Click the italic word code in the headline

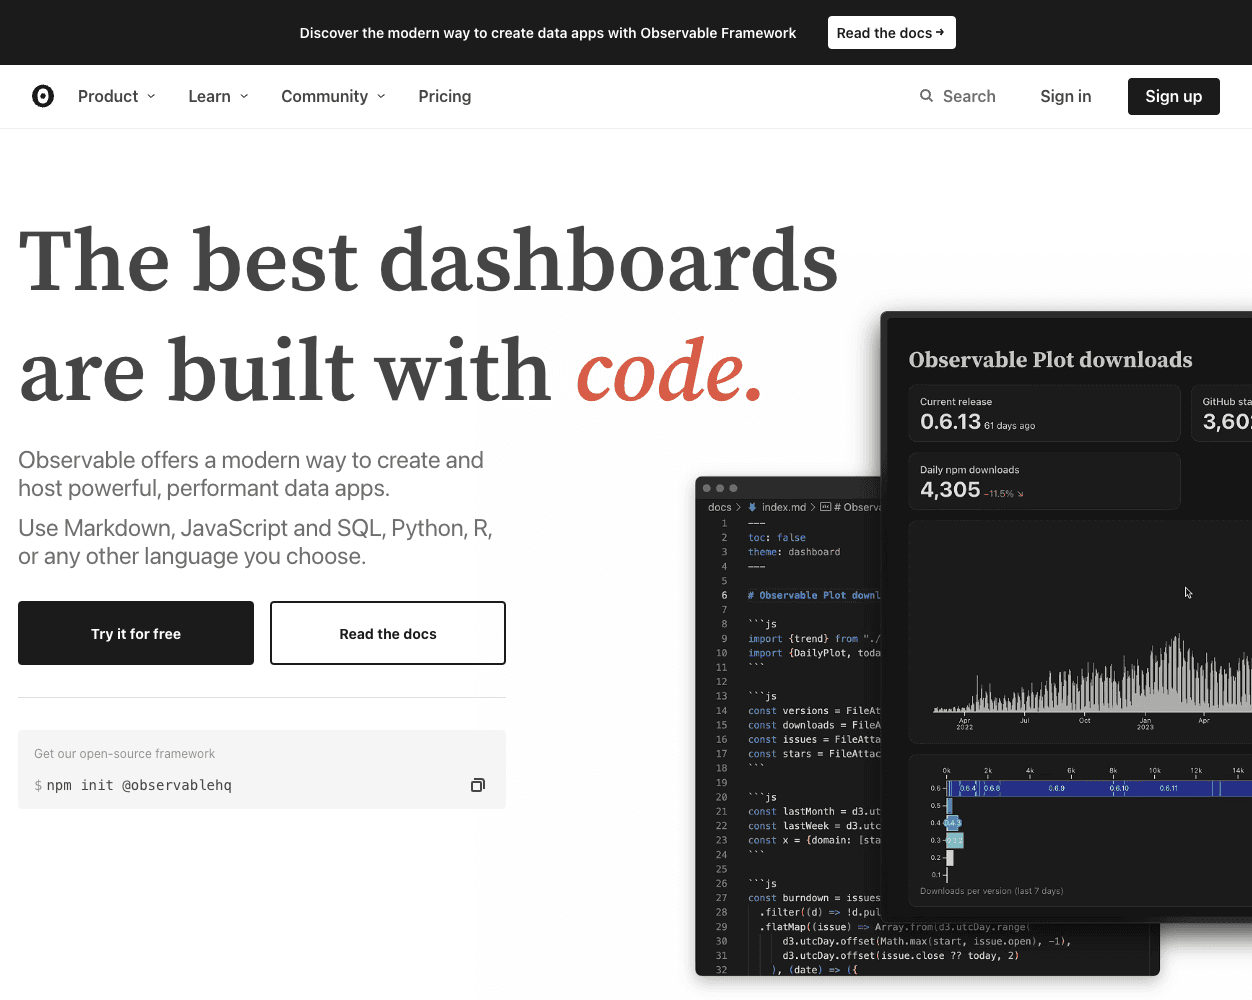670,371
